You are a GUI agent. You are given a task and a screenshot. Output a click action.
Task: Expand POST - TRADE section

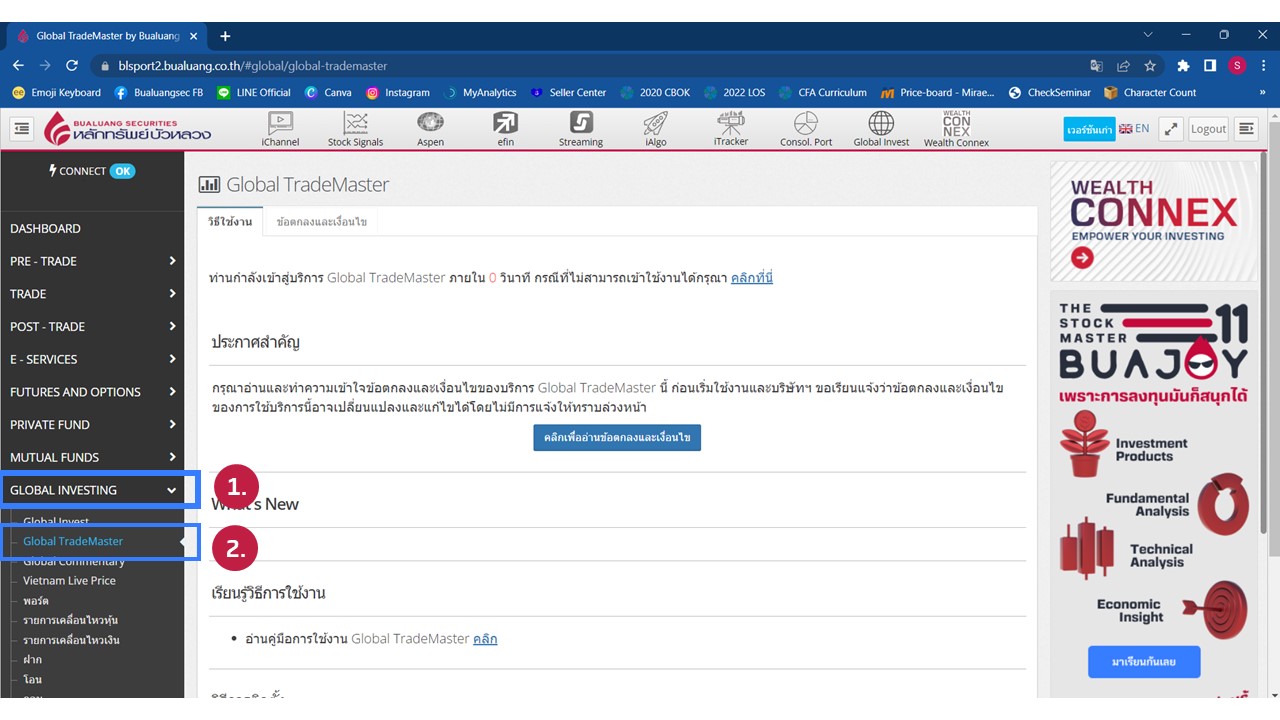(x=92, y=326)
